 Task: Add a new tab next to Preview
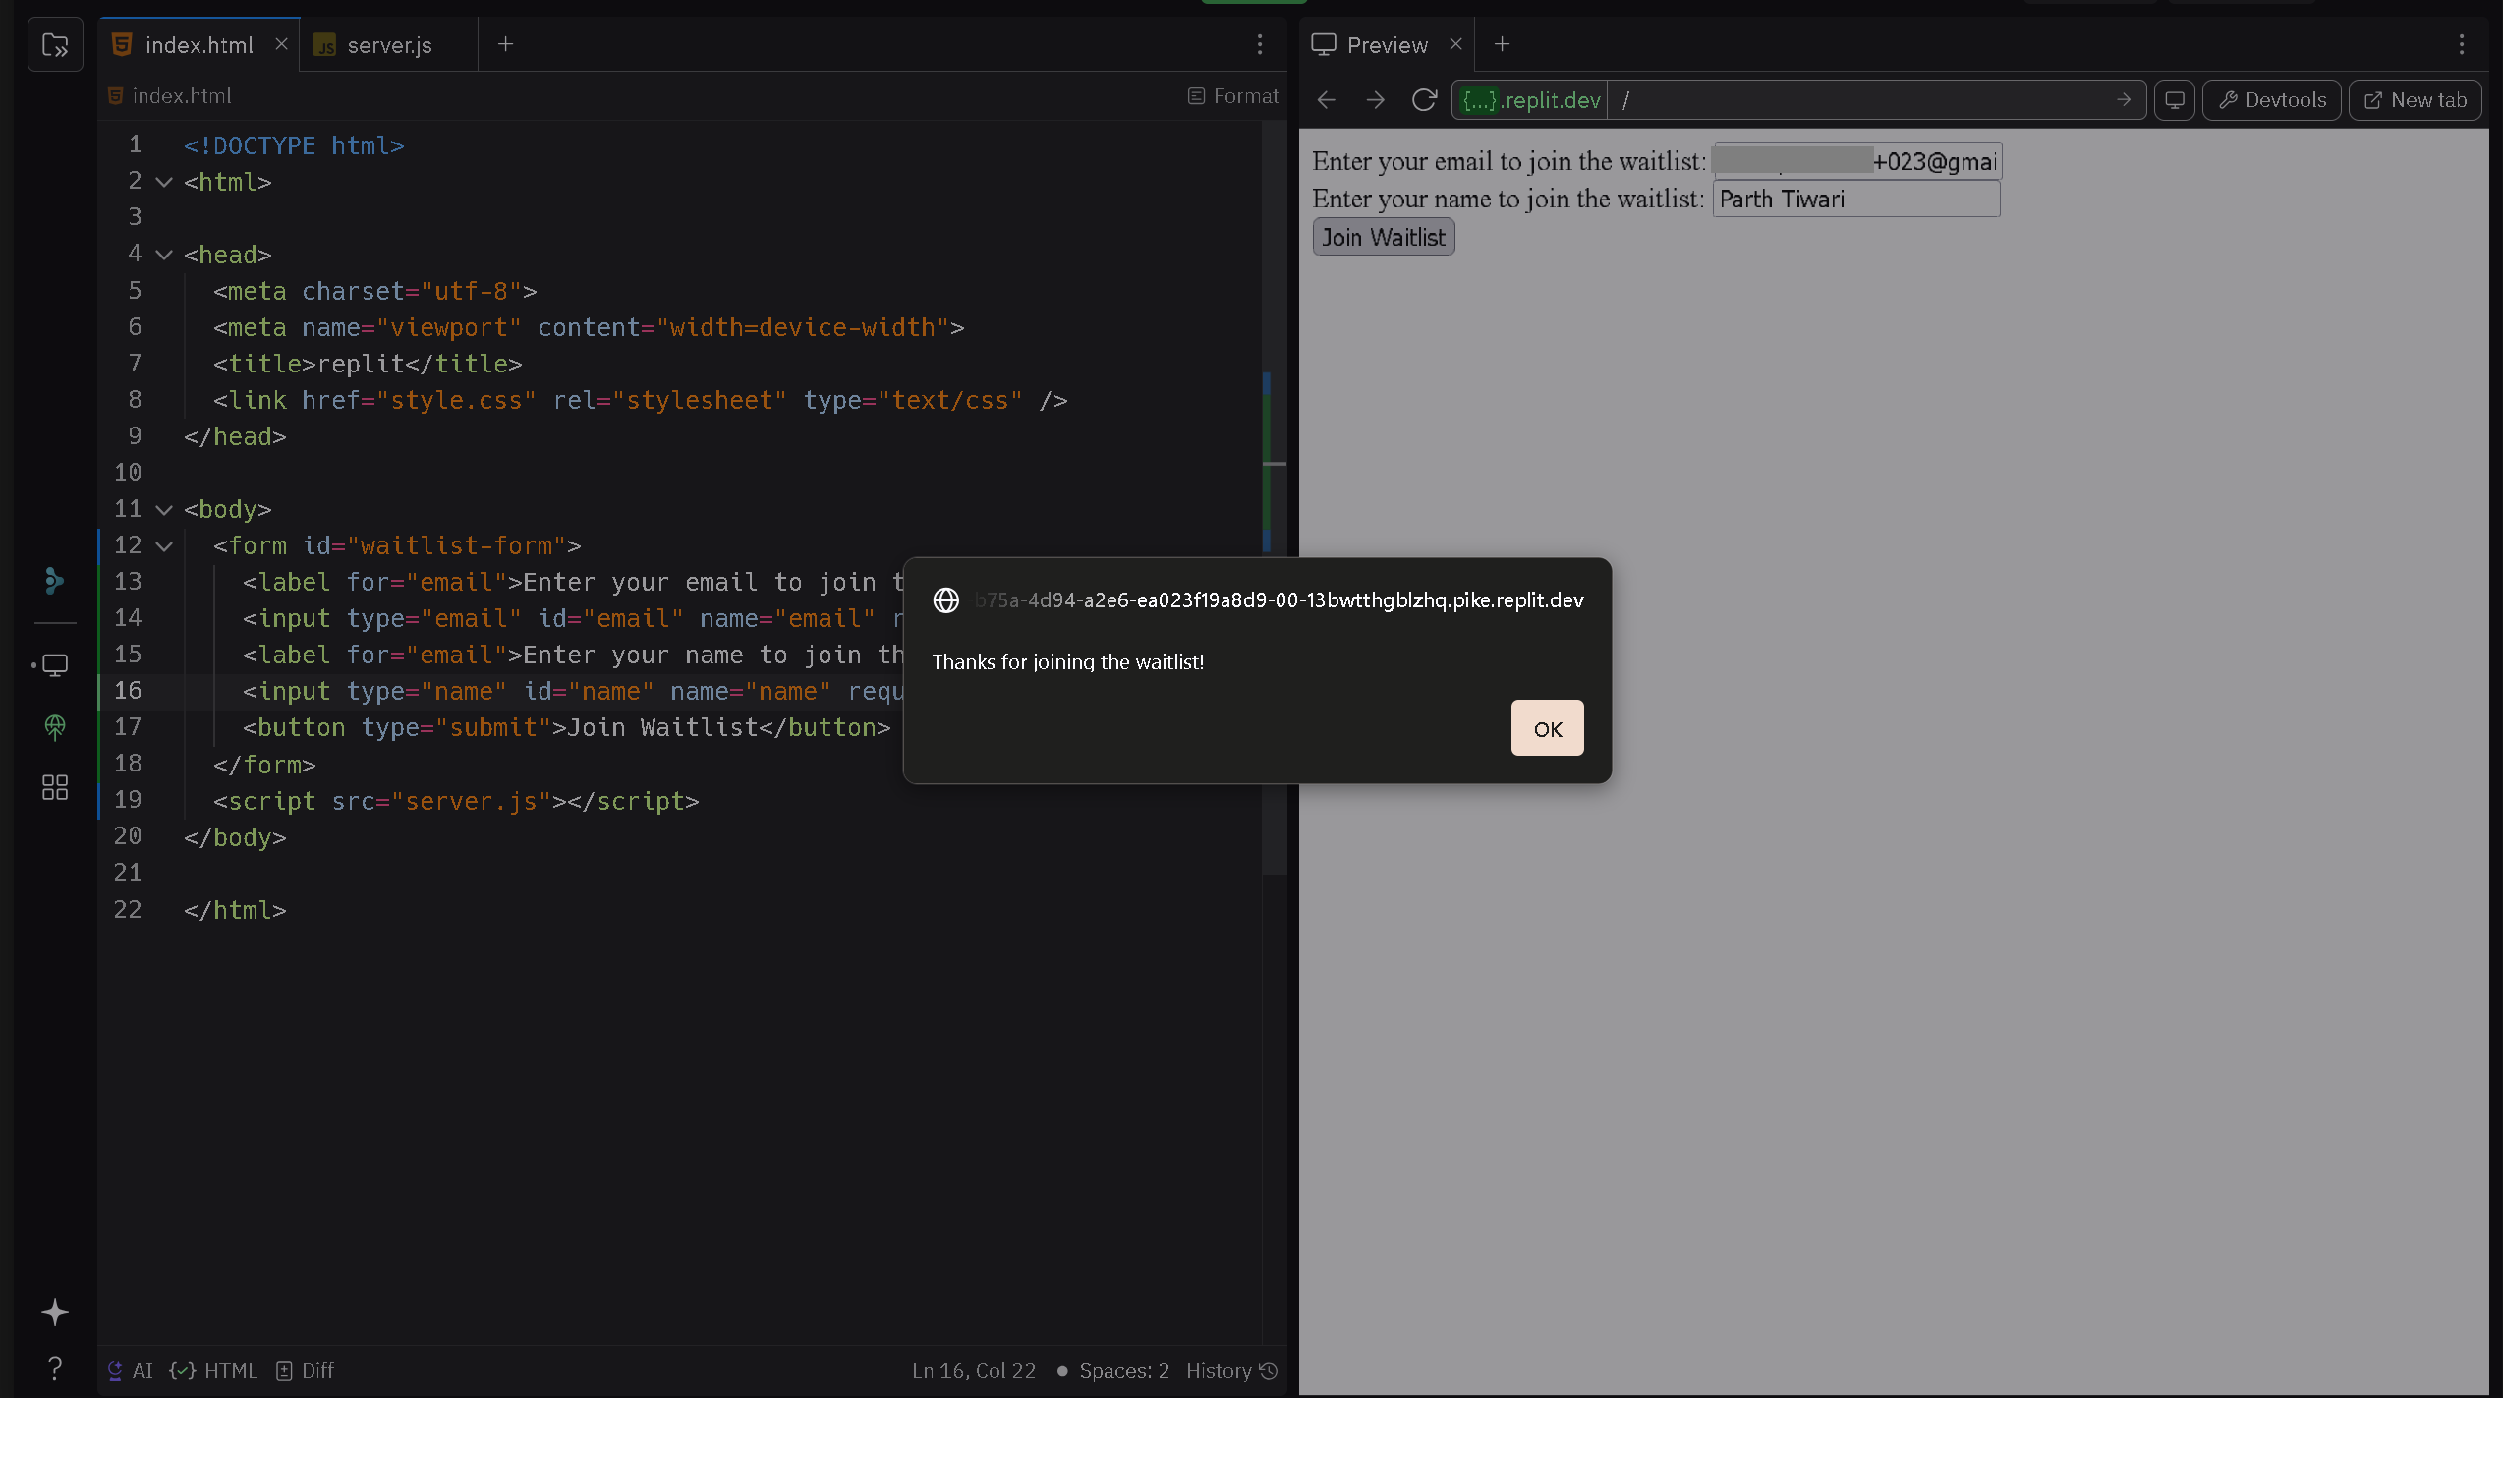(x=1501, y=44)
